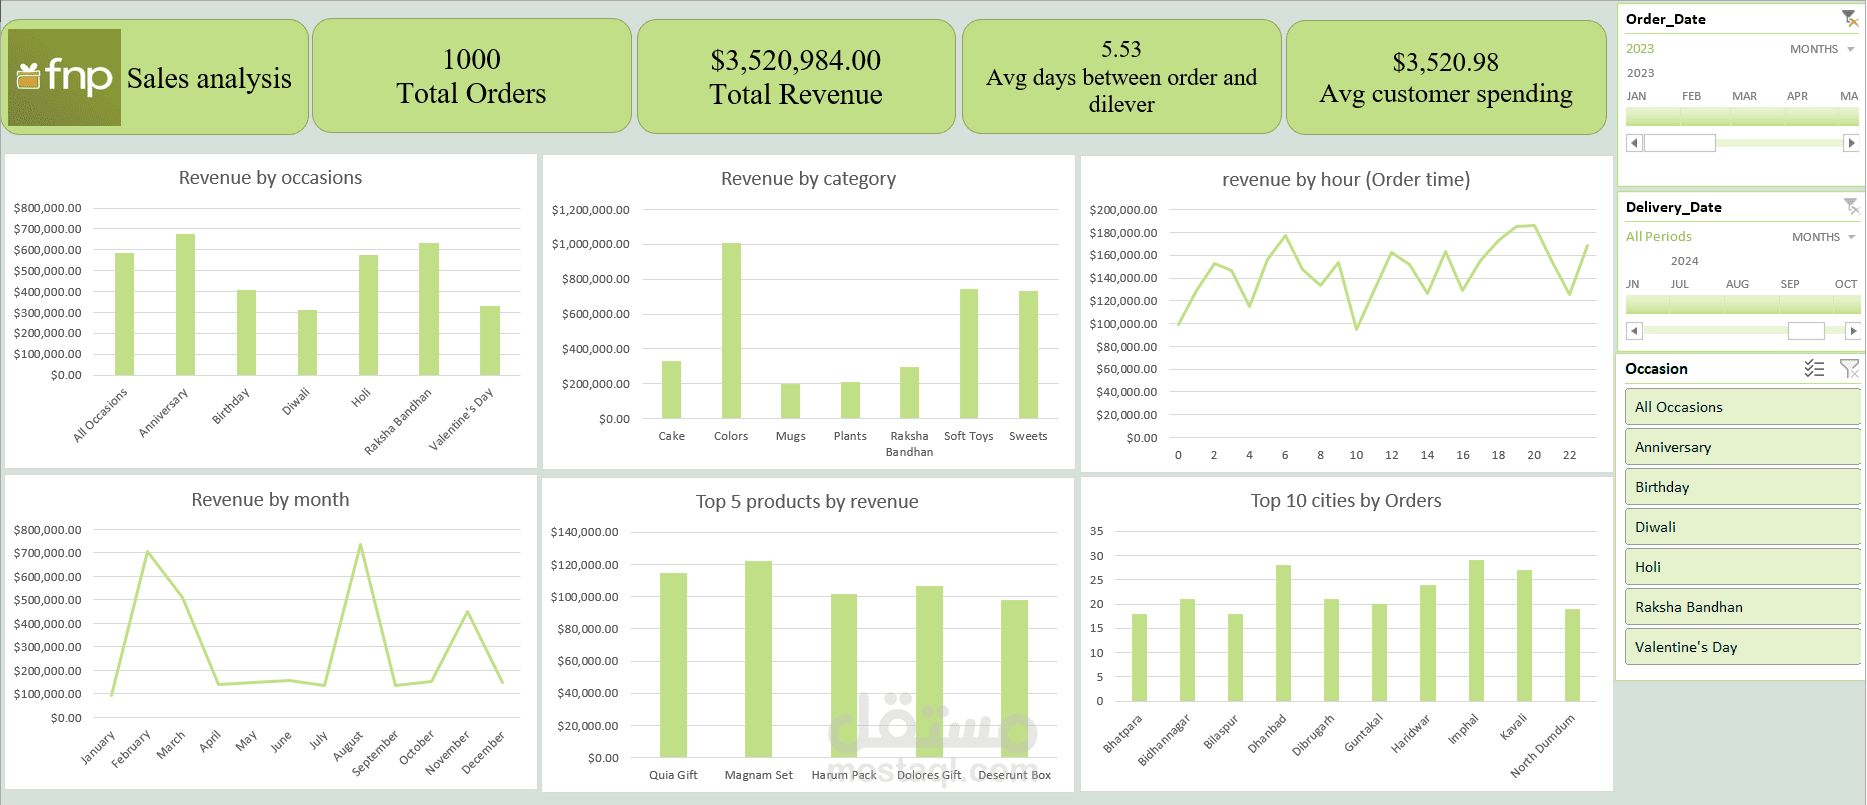The width and height of the screenshot is (1867, 805).
Task: Click the Diwali bar in occasions chart
Action: click(307, 343)
